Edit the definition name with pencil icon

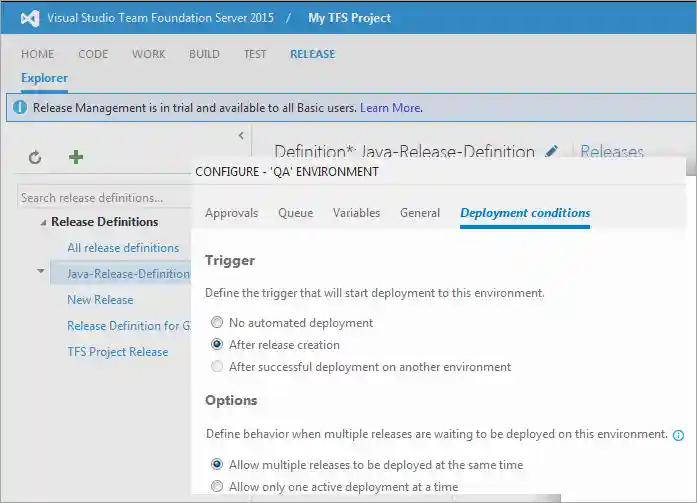(x=551, y=151)
